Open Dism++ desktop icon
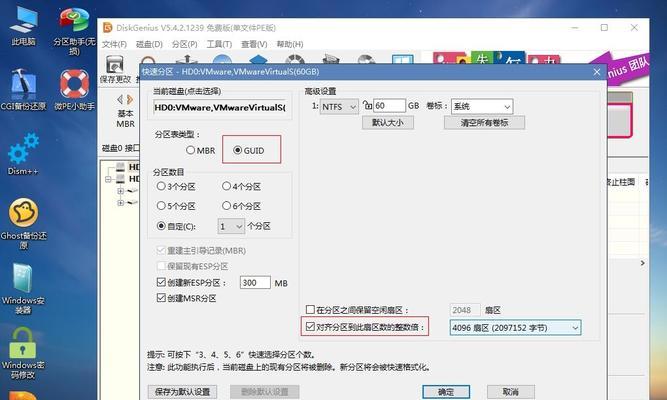This screenshot has width=667, height=400. pyautogui.click(x=23, y=154)
